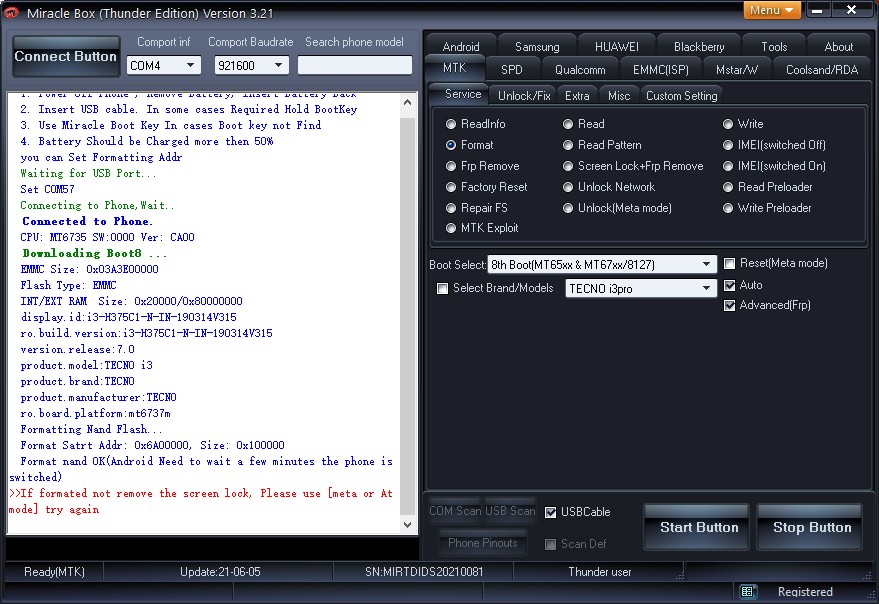Select the Factory Reset radio option

486,187
